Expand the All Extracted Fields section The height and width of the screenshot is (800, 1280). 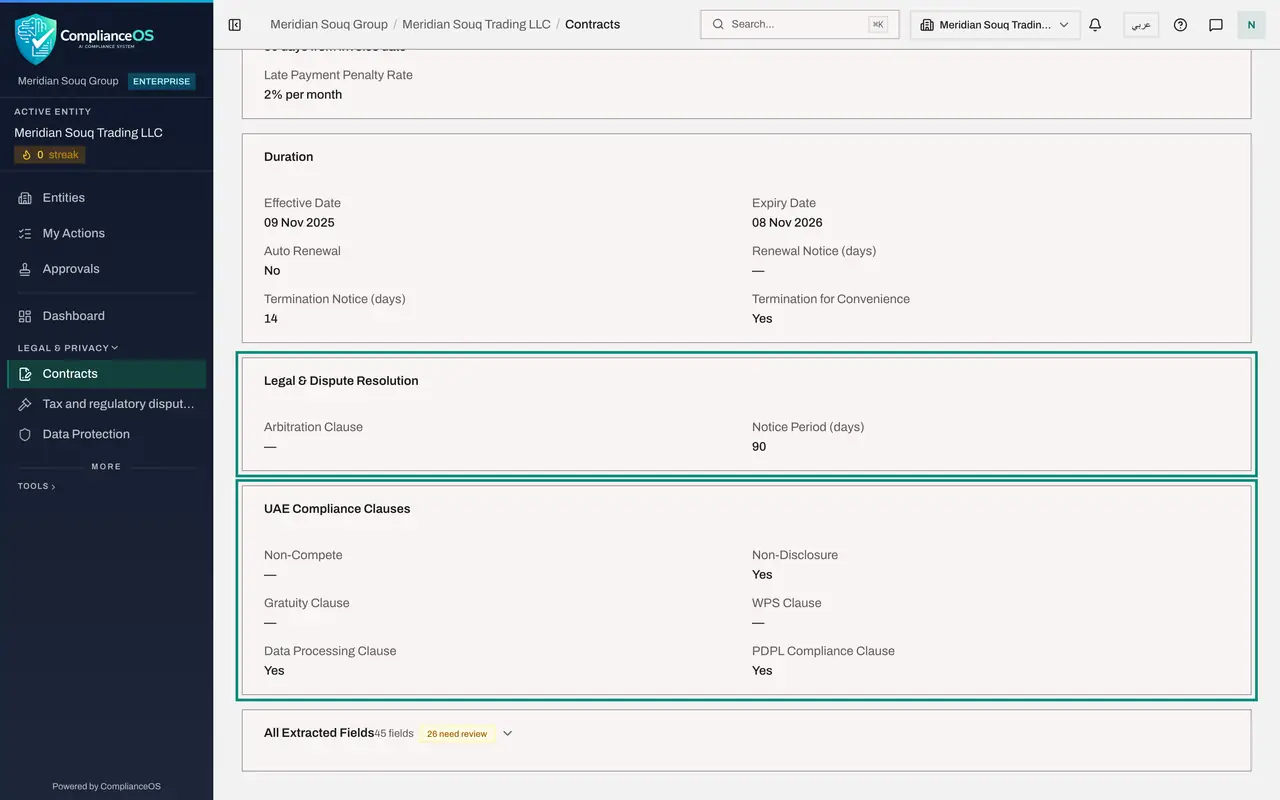click(x=507, y=733)
